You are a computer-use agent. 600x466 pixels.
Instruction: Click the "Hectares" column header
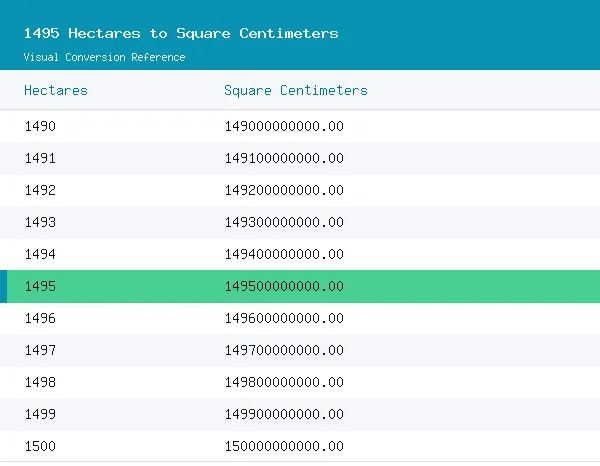tap(56, 90)
